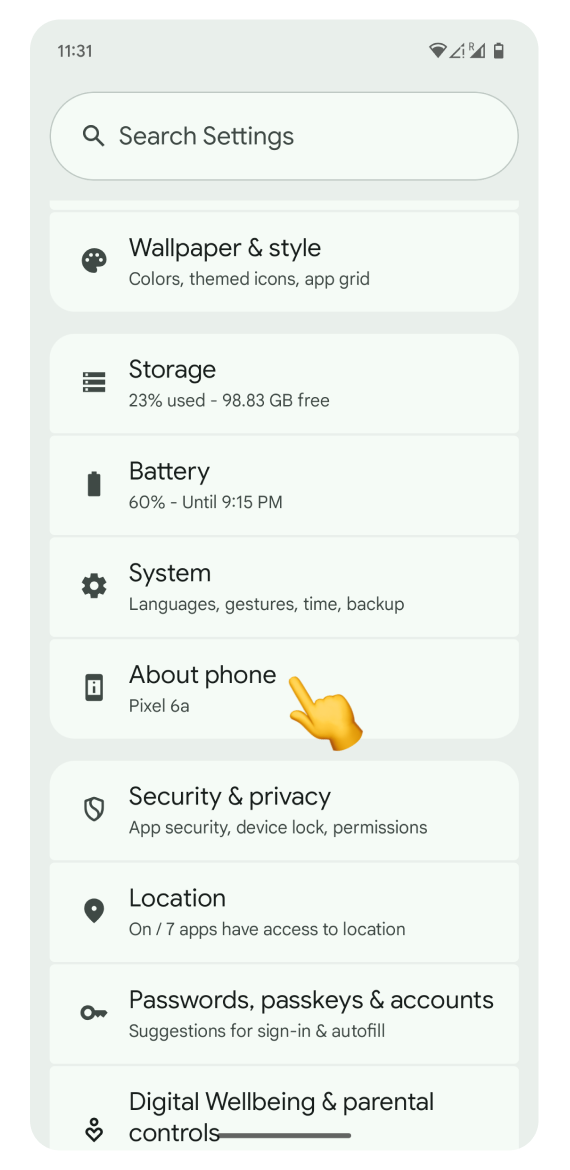
Task: Open Security & privacy settings
Action: click(284, 810)
